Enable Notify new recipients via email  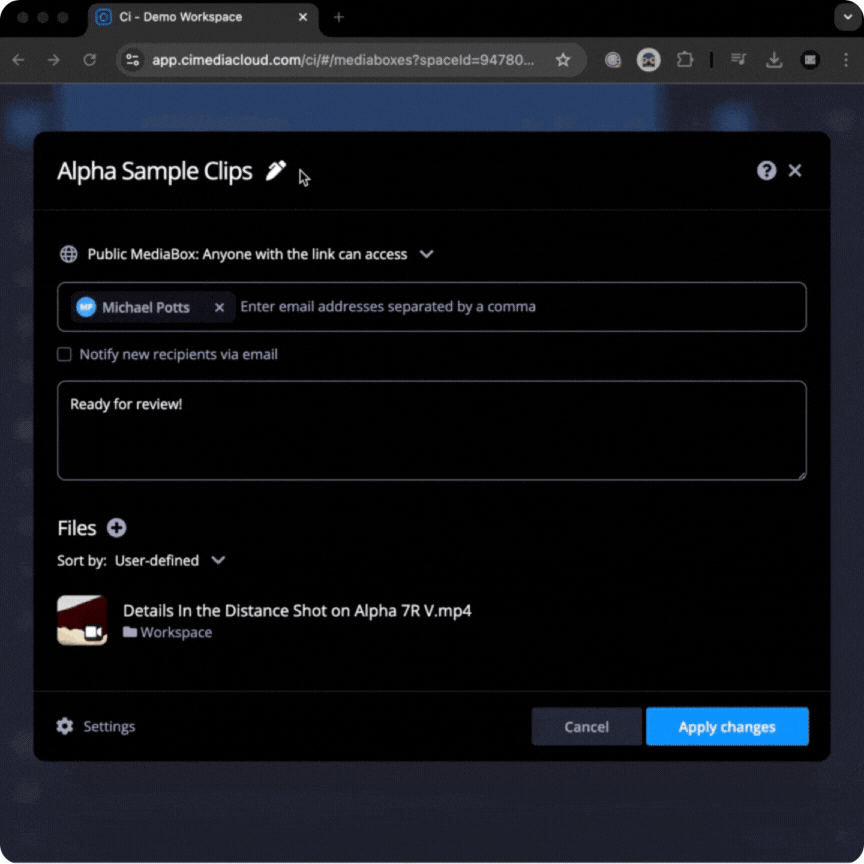[64, 354]
